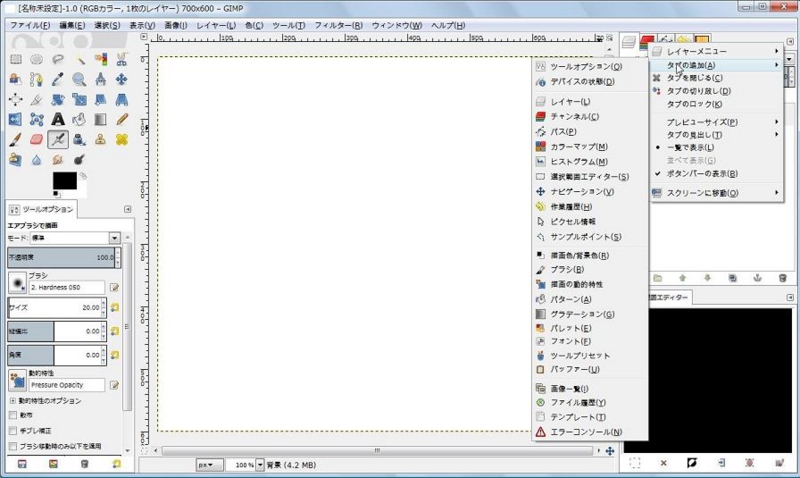Select the Blend gradient tool

(x=101, y=119)
